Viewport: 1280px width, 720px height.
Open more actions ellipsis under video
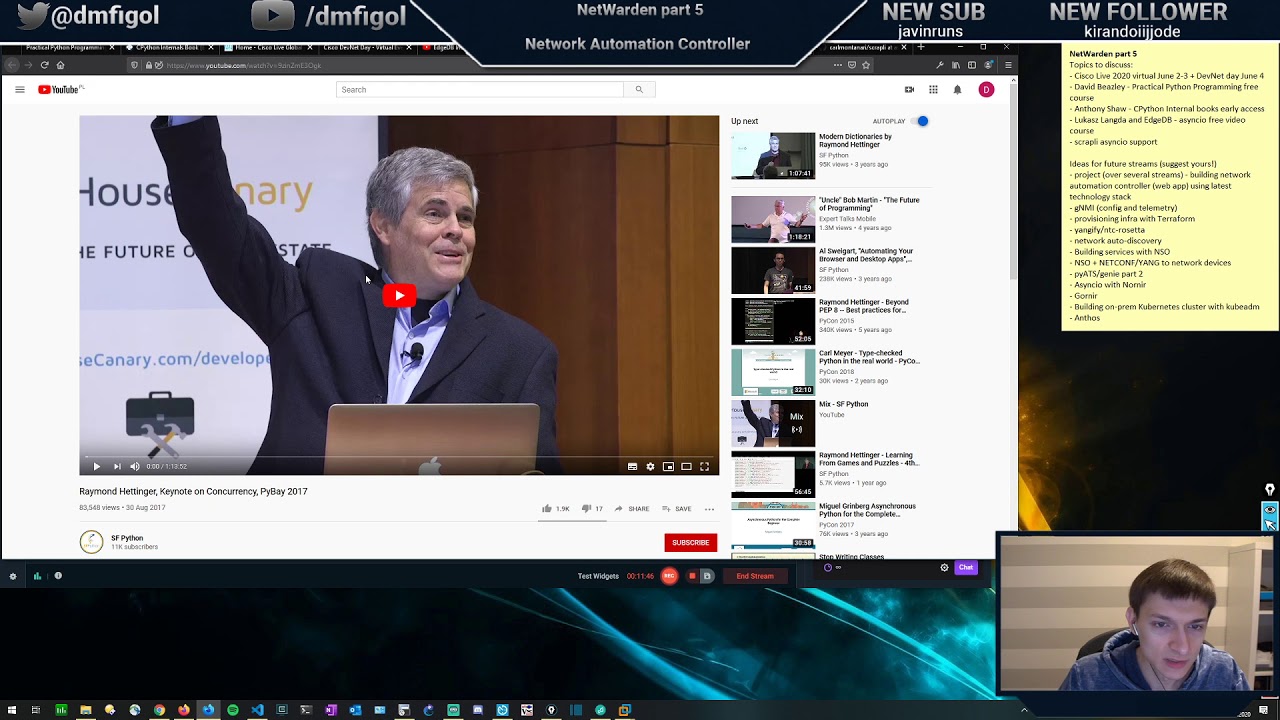coord(709,509)
